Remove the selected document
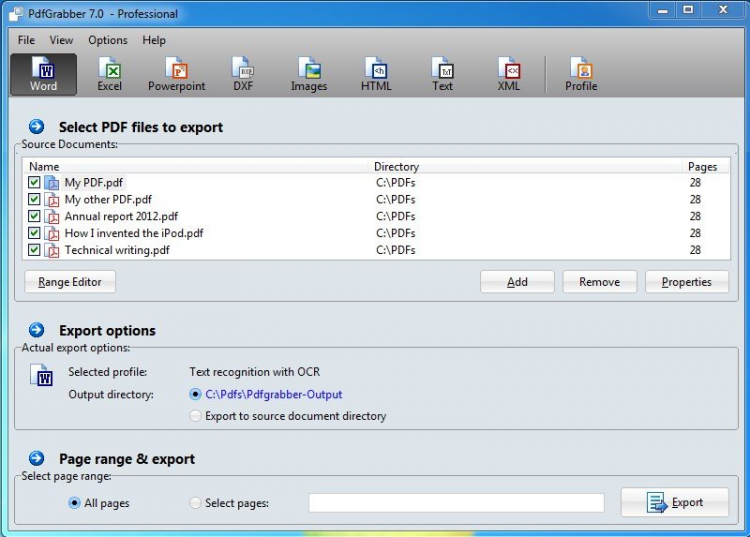 click(x=599, y=282)
